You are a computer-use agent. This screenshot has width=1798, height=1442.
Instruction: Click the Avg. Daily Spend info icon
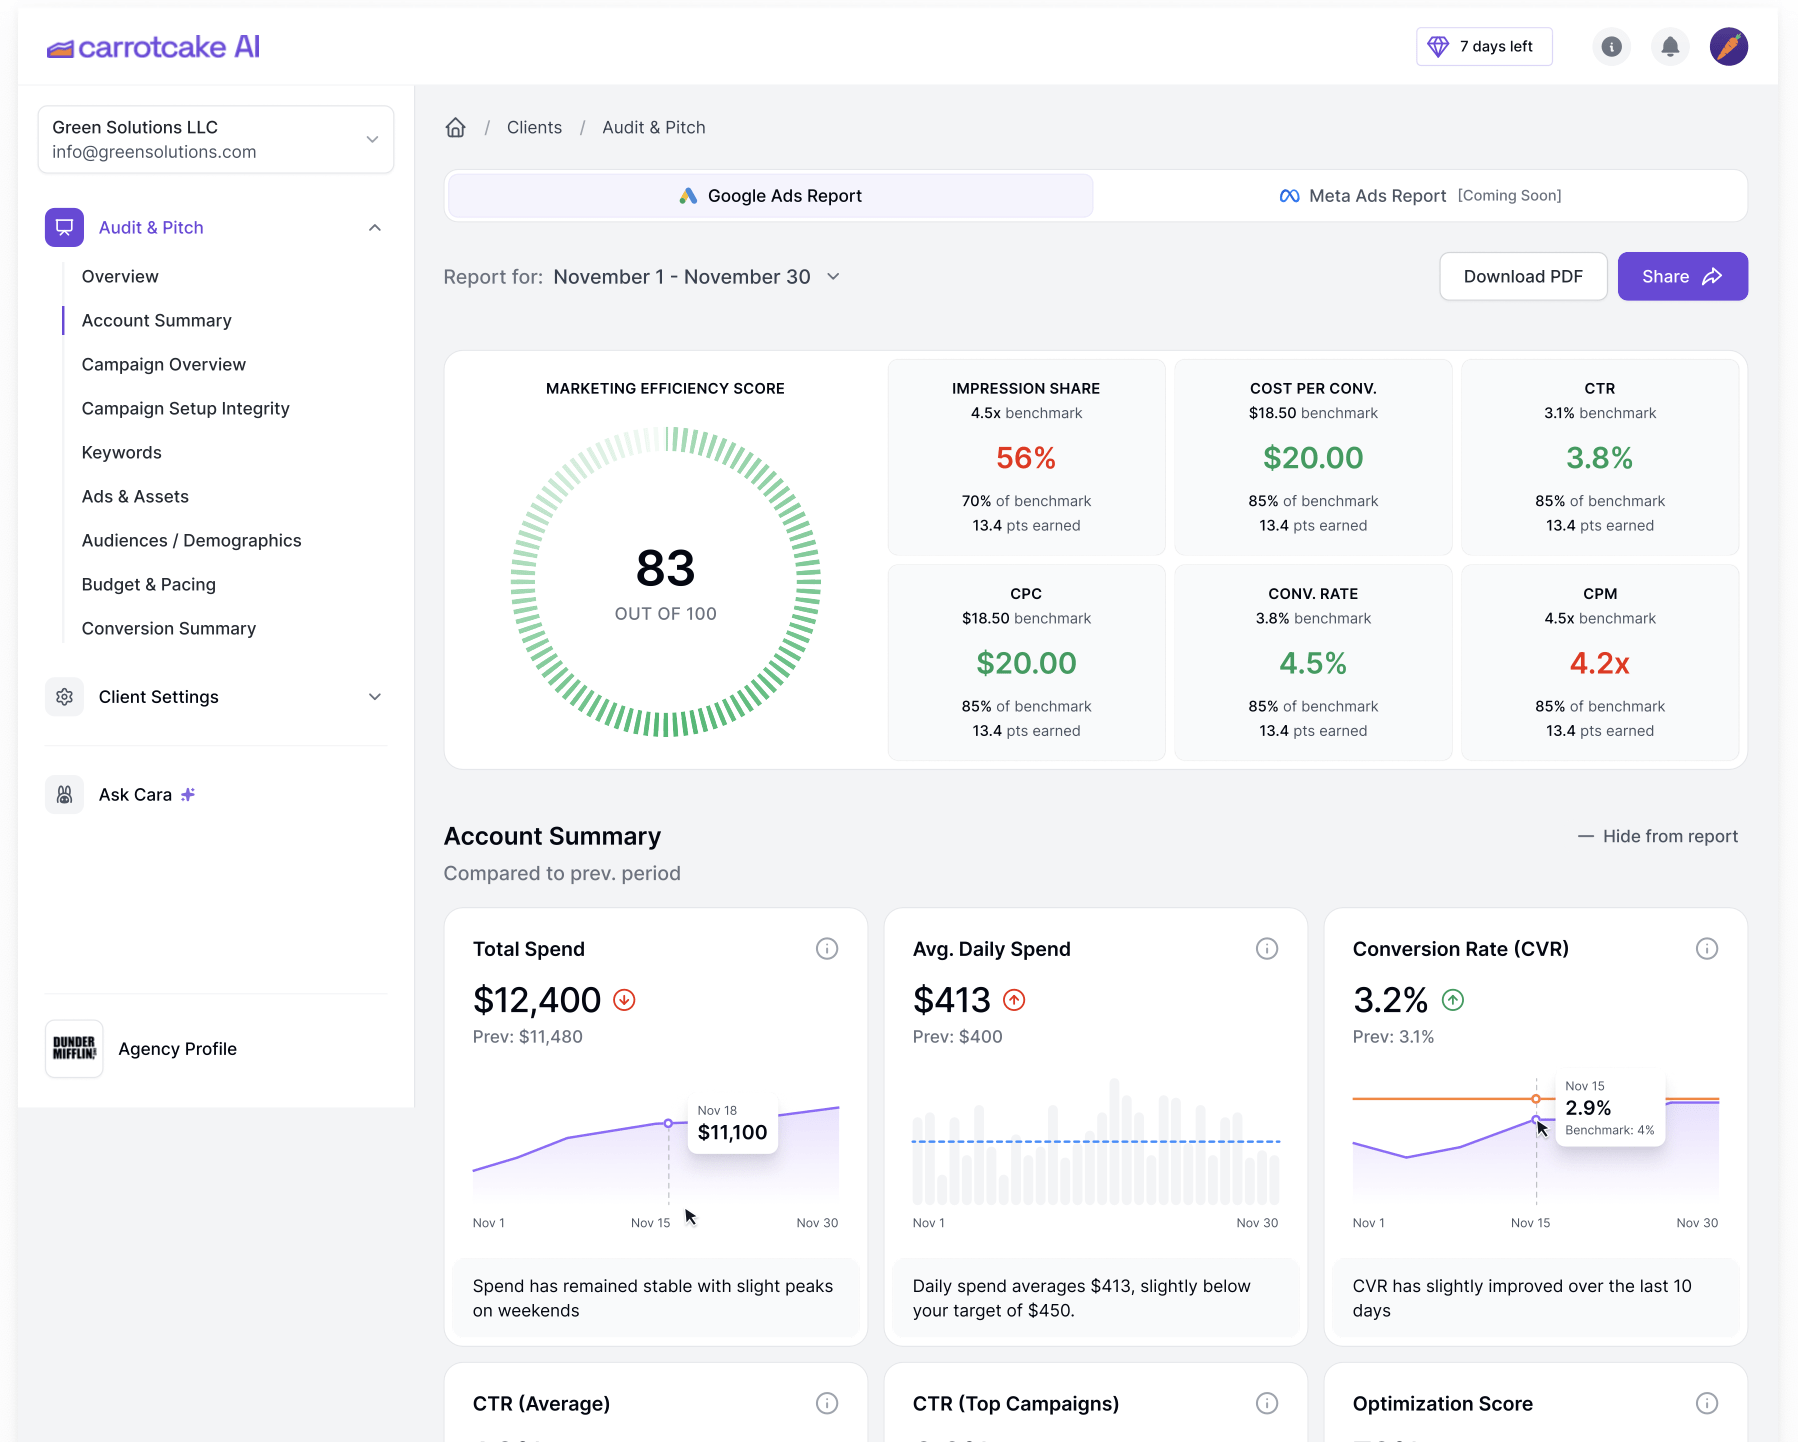click(1266, 949)
